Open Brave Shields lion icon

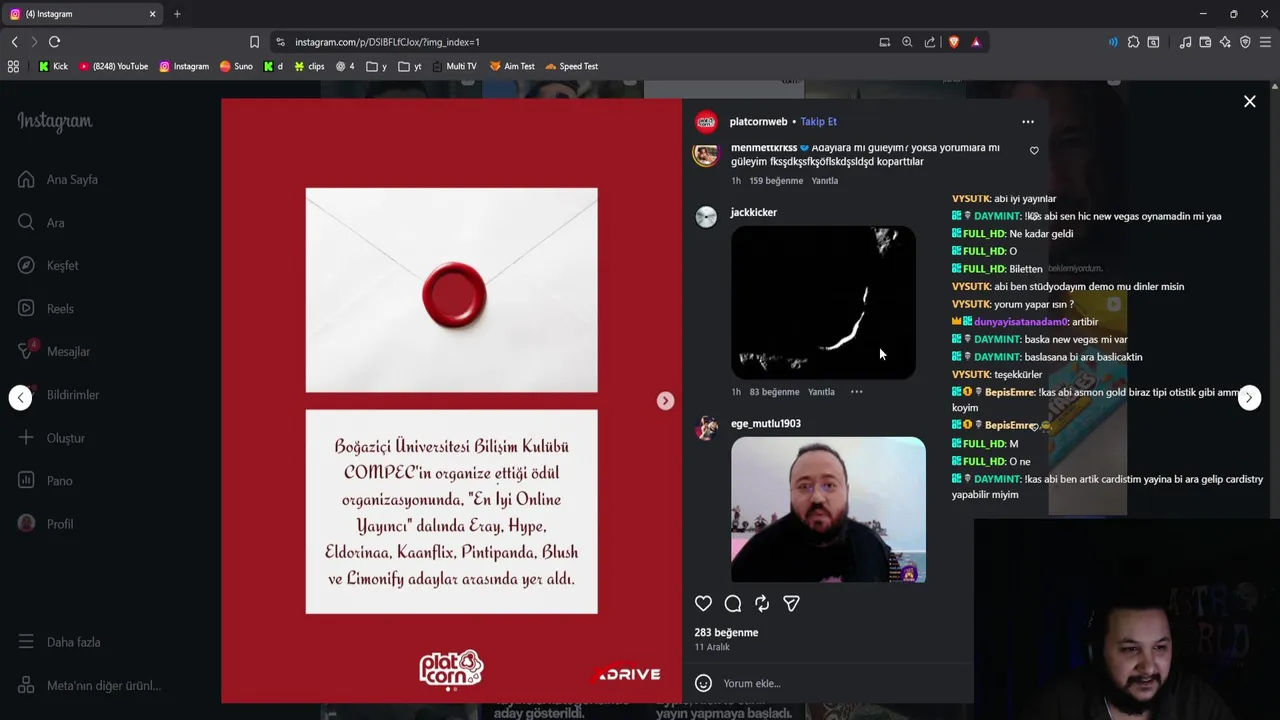(953, 42)
